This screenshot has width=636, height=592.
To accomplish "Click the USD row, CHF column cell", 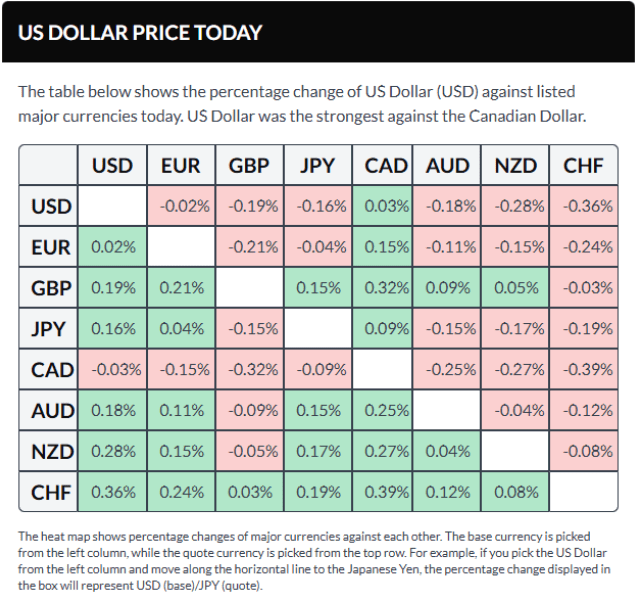I will (x=583, y=207).
